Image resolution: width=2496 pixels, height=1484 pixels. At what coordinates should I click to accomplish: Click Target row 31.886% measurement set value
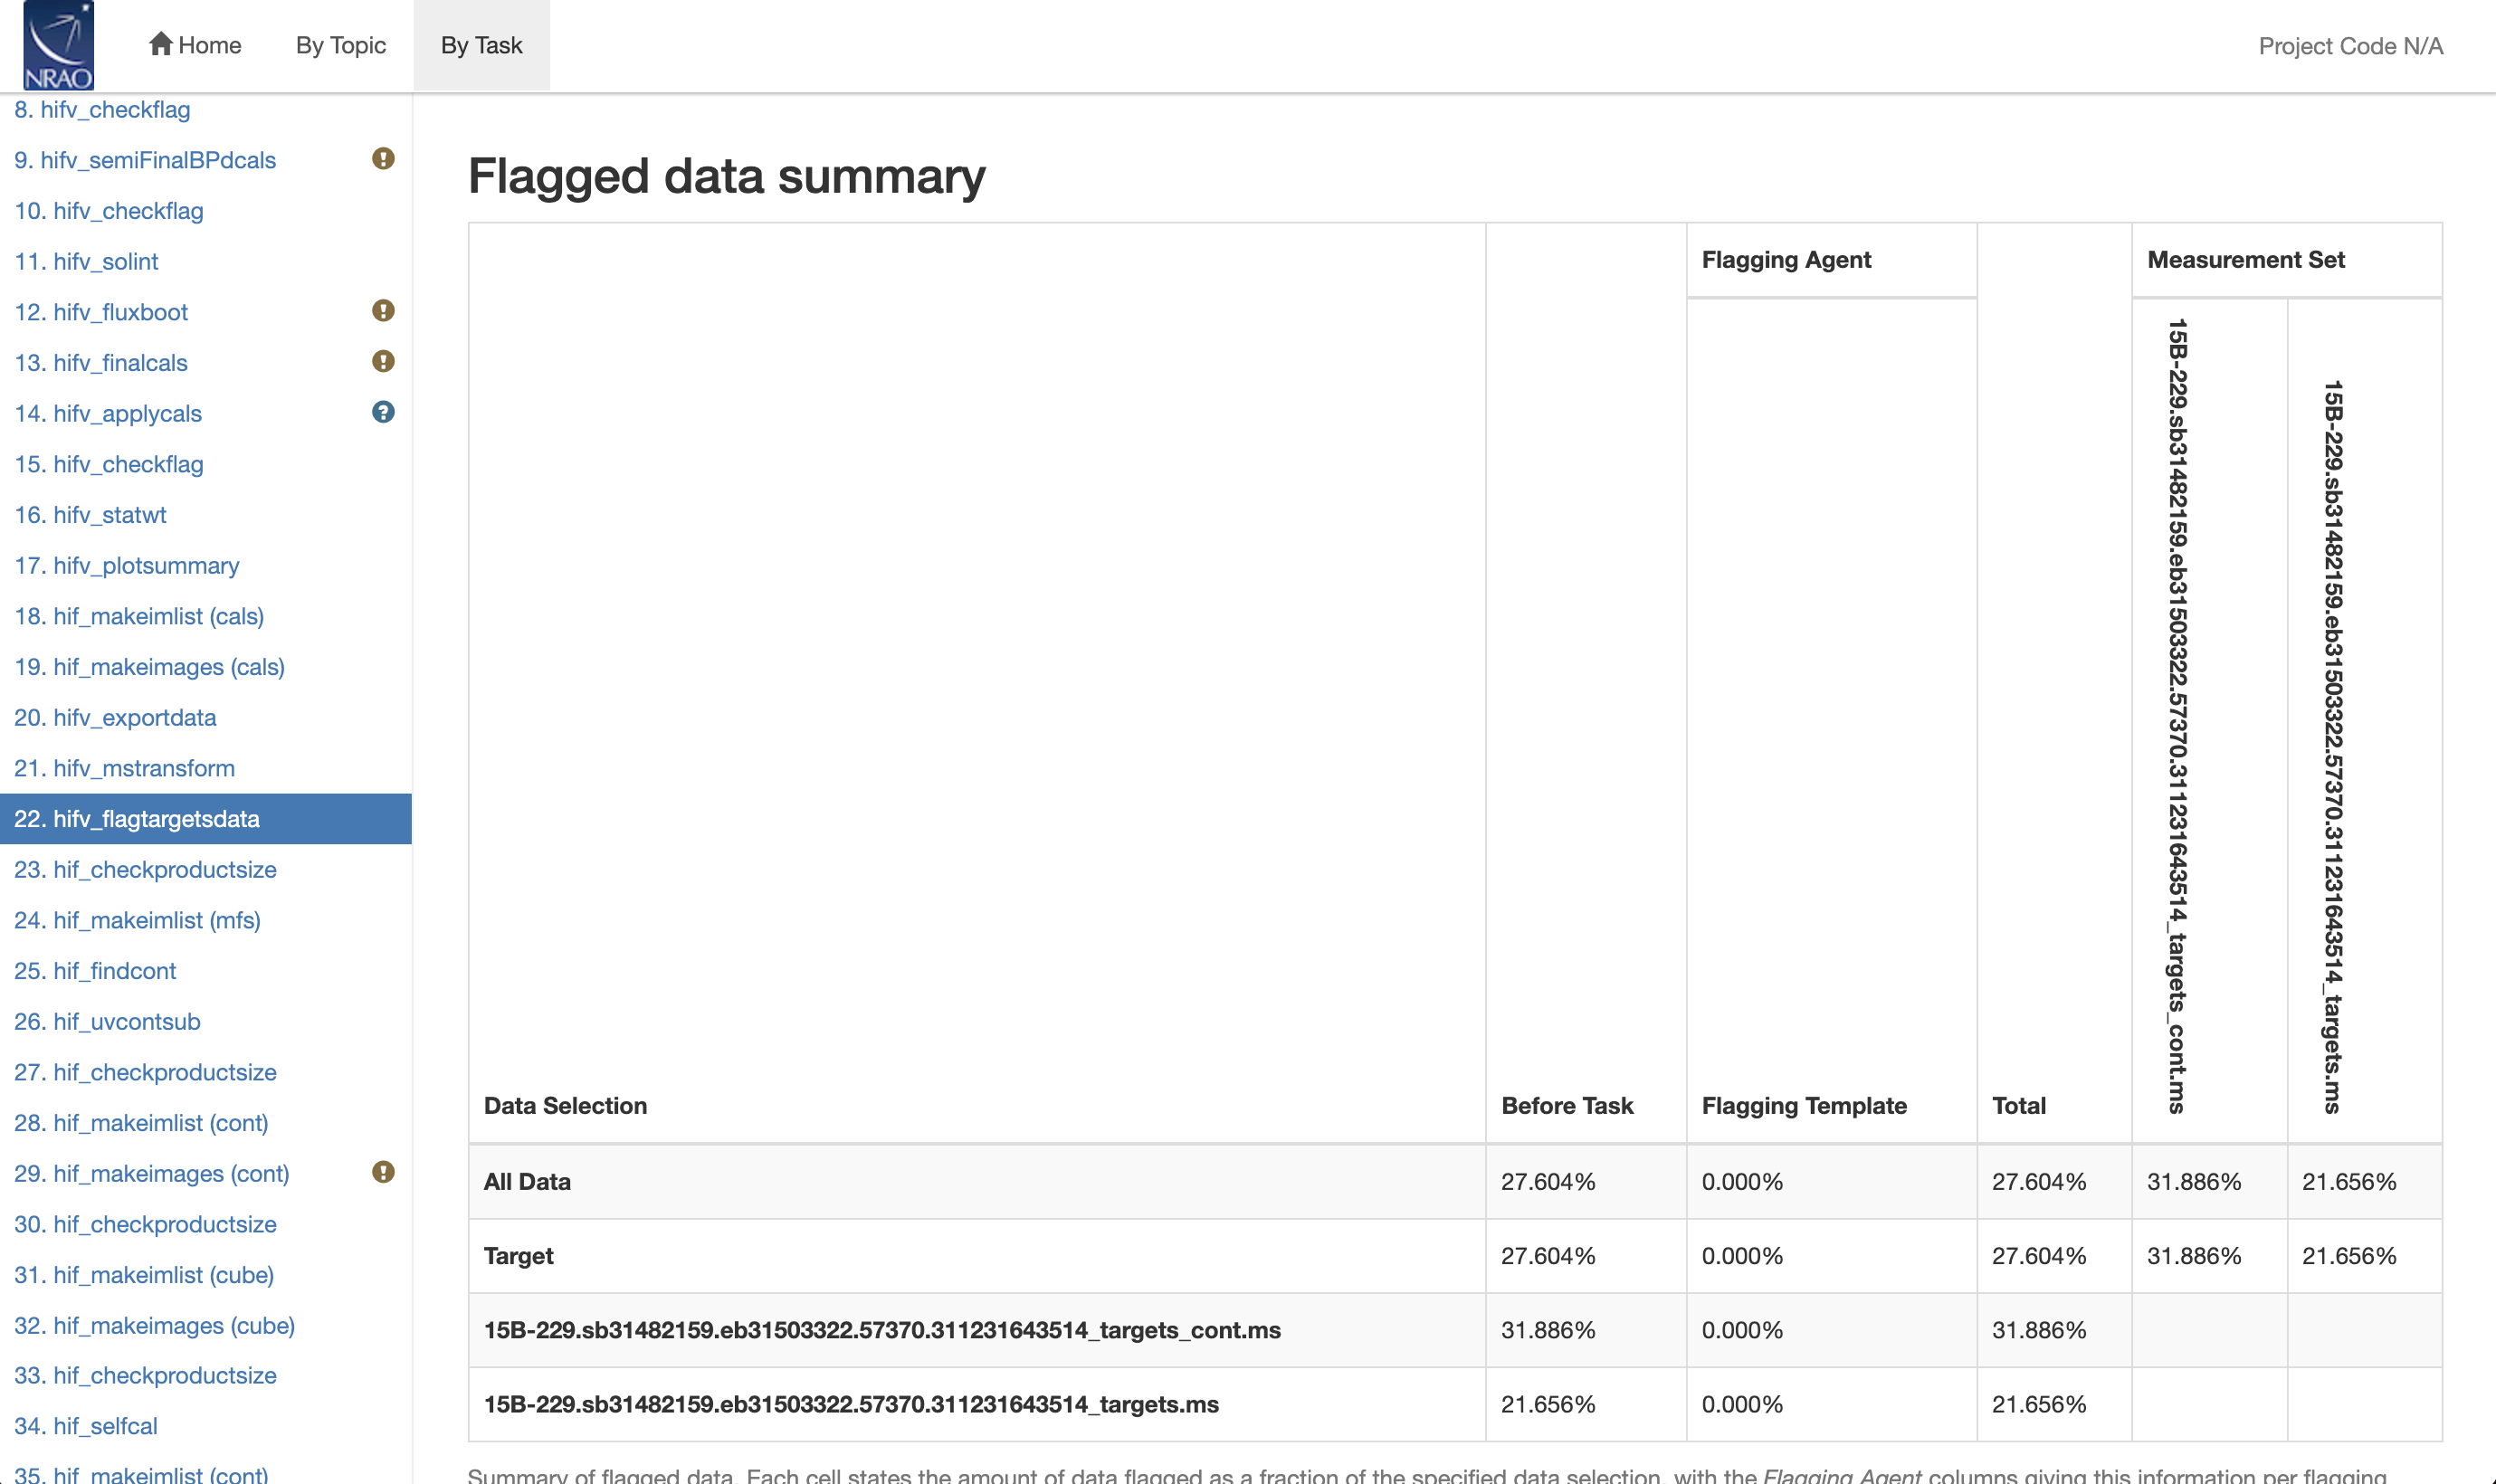tap(2194, 1256)
